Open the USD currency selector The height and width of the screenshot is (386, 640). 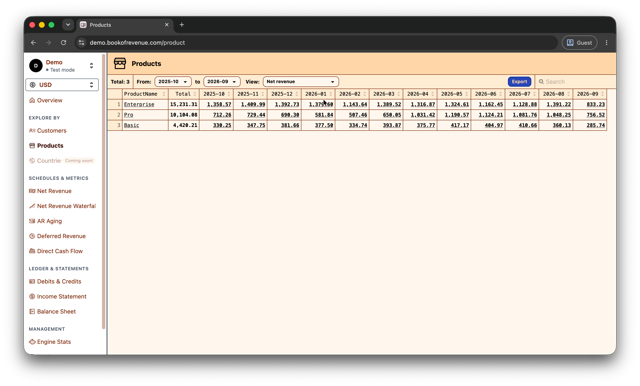coord(62,85)
